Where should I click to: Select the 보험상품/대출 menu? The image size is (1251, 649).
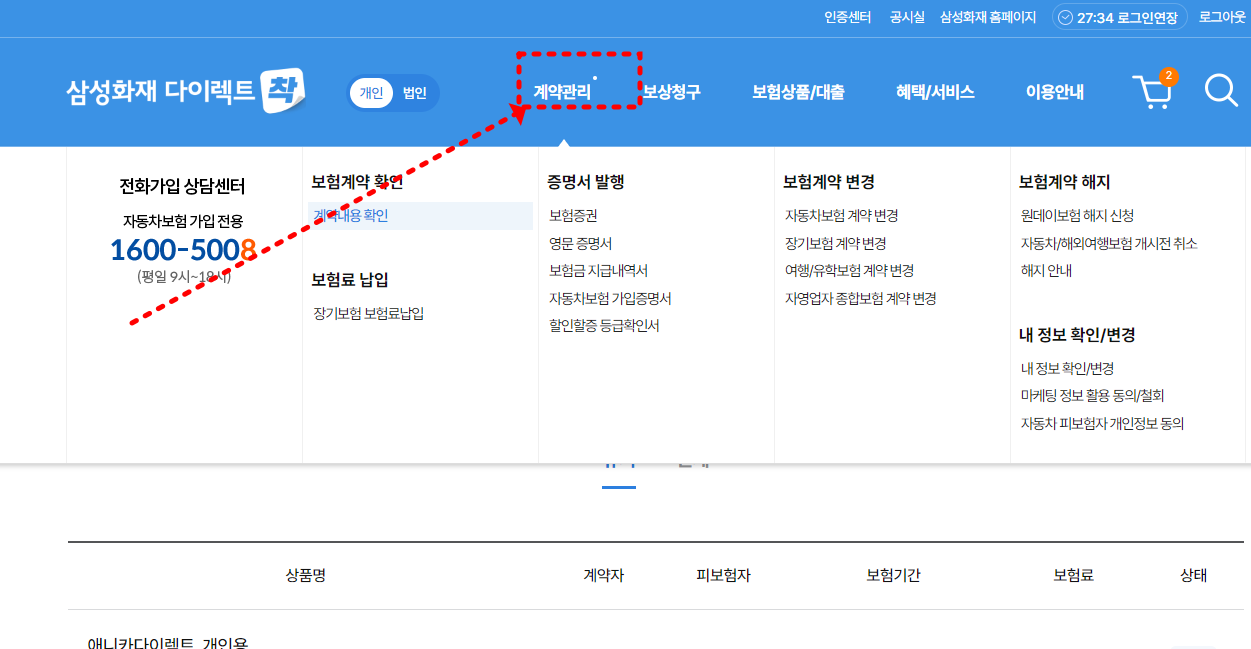[x=797, y=90]
